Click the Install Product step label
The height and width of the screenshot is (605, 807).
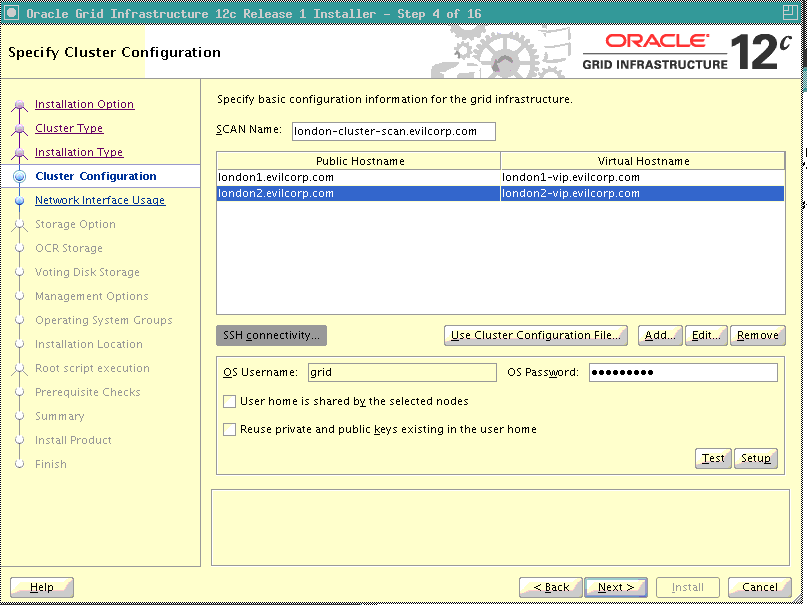click(x=73, y=440)
